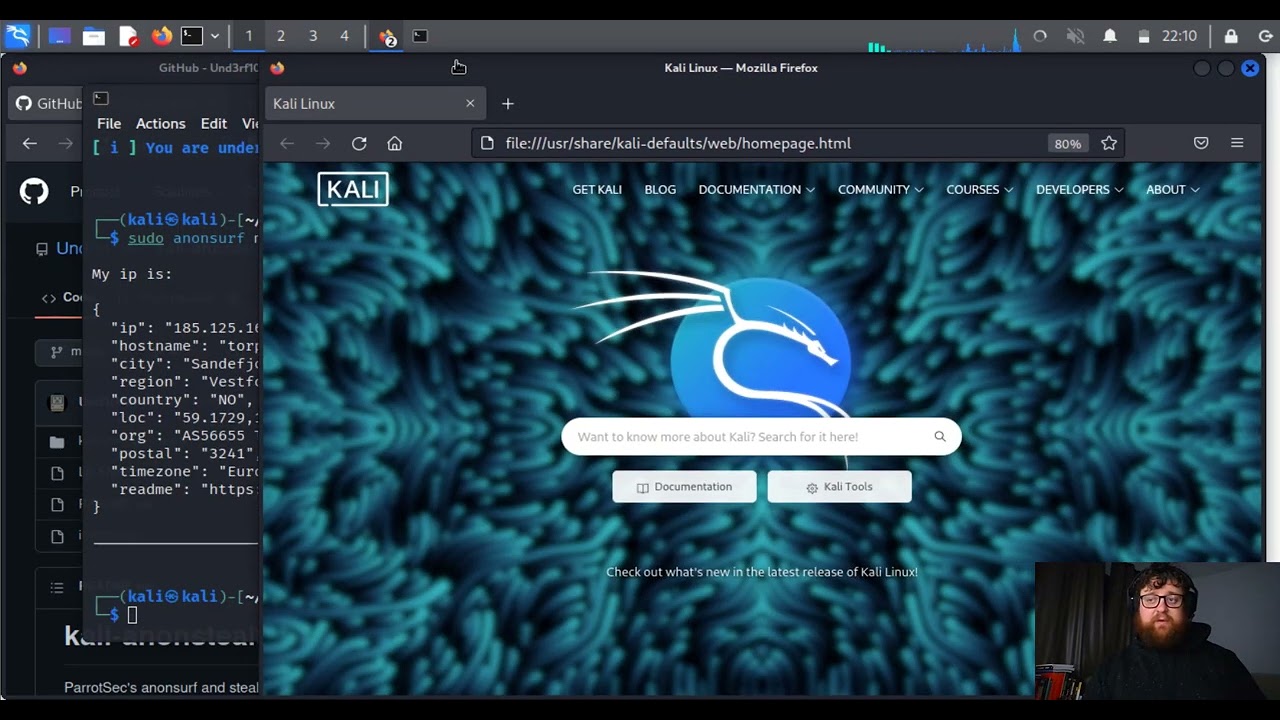Click the sudo anonsurf command text
The height and width of the screenshot is (720, 1280).
(193, 238)
